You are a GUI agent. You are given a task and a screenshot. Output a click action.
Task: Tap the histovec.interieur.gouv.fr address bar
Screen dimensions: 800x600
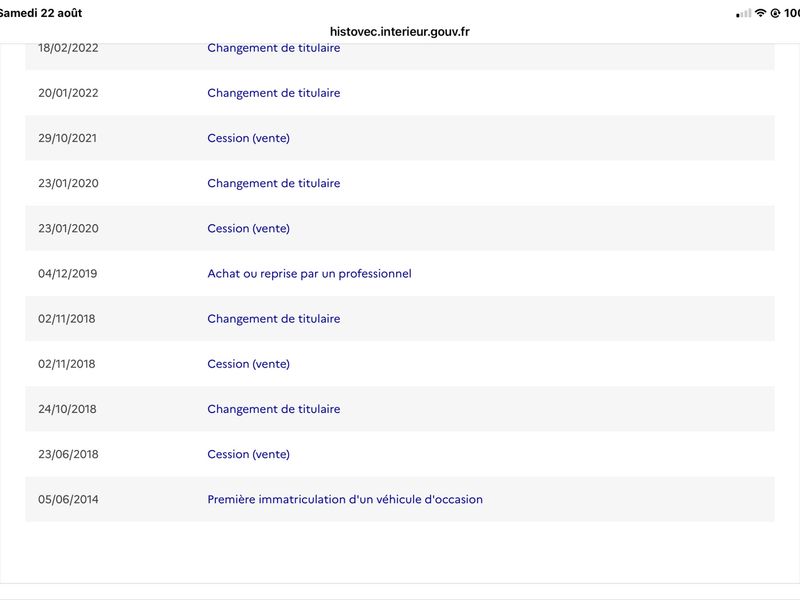point(399,32)
